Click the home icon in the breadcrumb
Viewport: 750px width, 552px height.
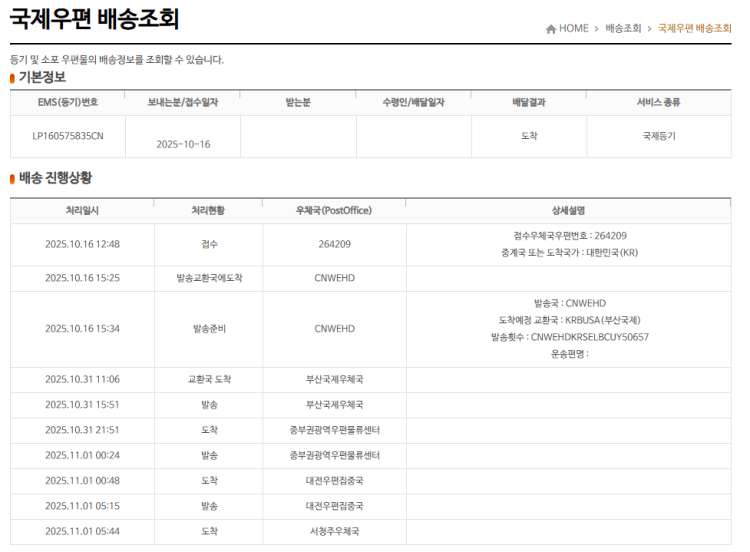click(551, 29)
